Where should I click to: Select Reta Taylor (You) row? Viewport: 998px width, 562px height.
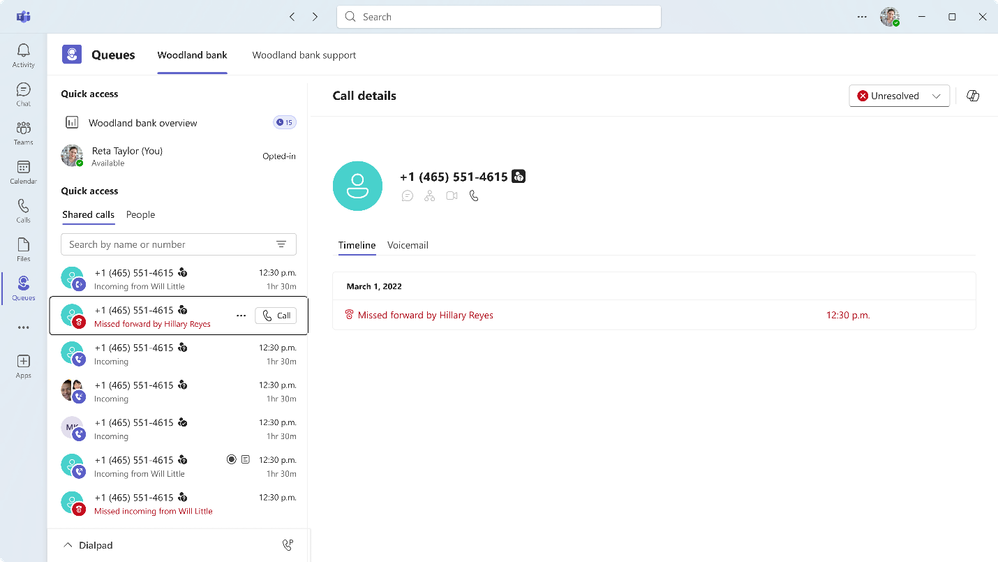(x=178, y=156)
